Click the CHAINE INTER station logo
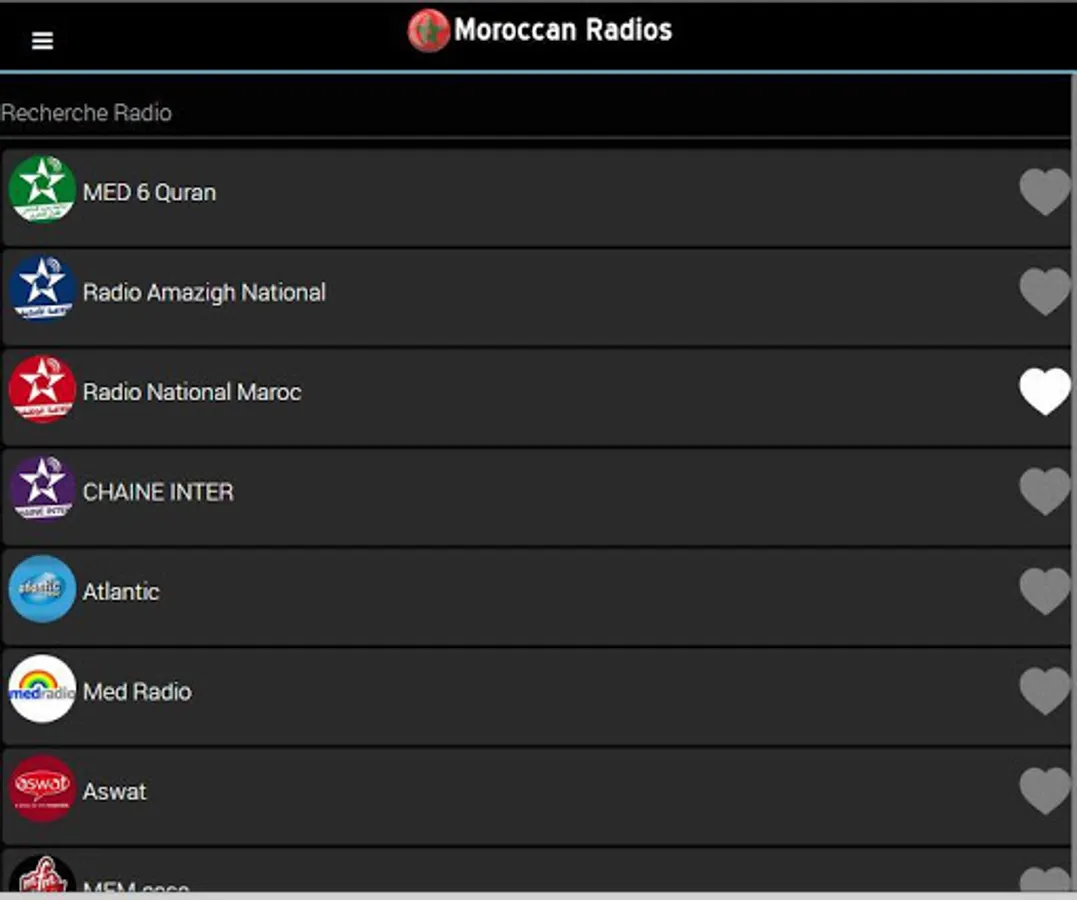The width and height of the screenshot is (1077, 900). coord(42,488)
